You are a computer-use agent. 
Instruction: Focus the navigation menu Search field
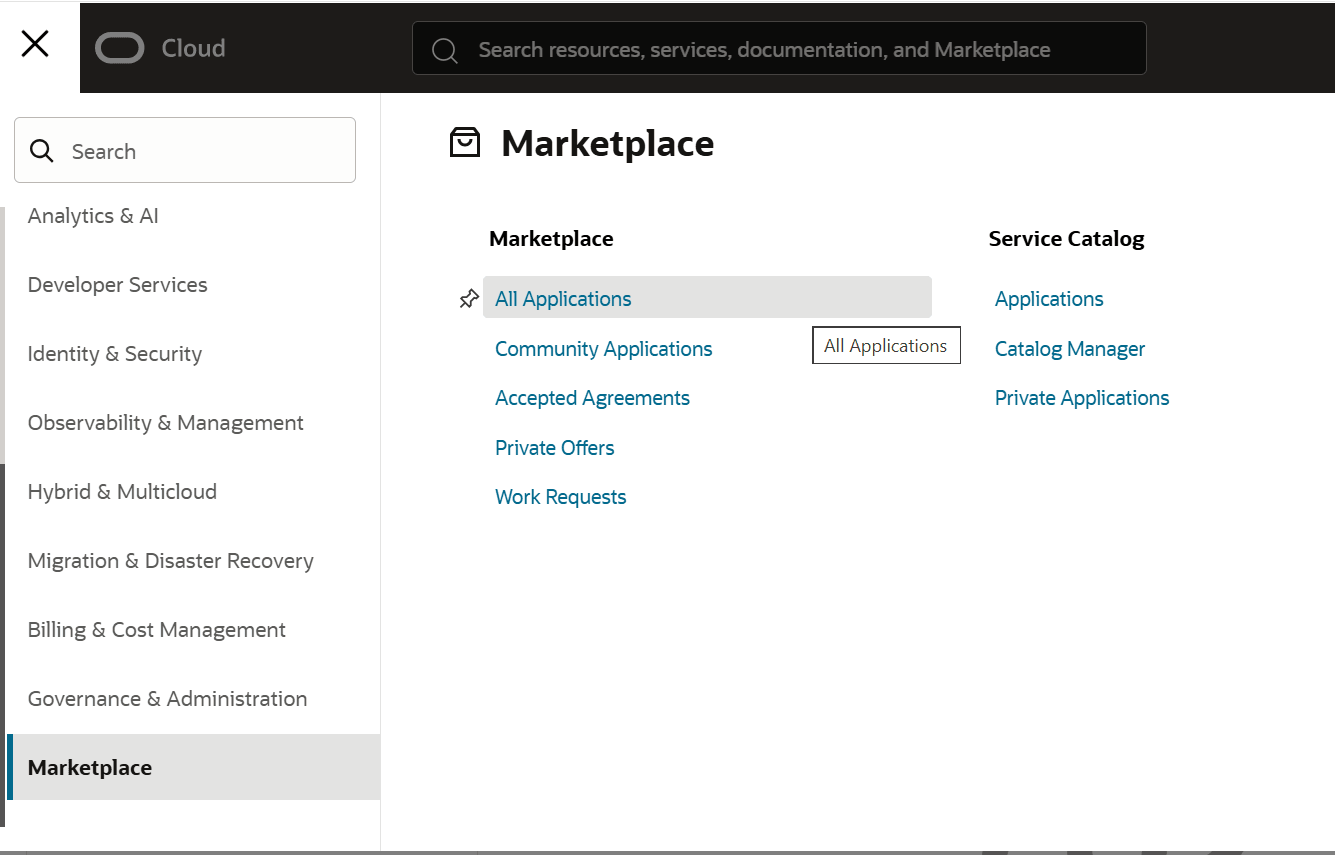(200, 151)
